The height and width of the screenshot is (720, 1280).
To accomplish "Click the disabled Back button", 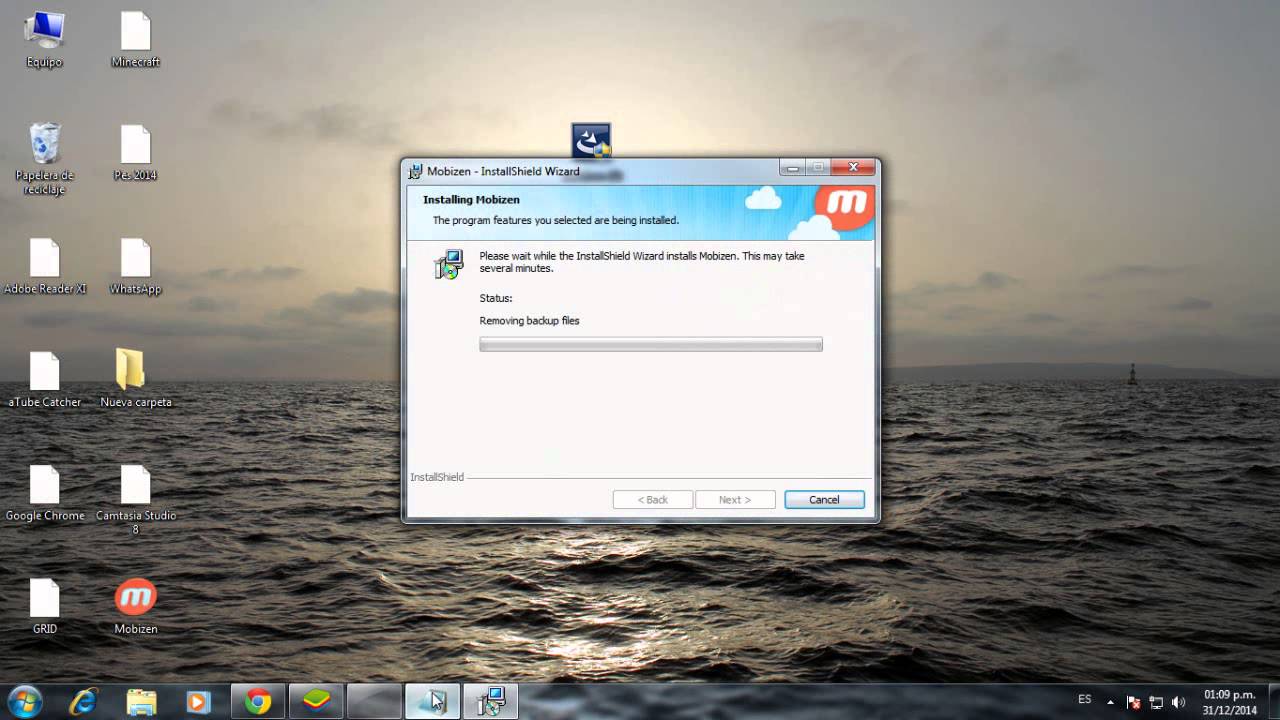I will [653, 500].
